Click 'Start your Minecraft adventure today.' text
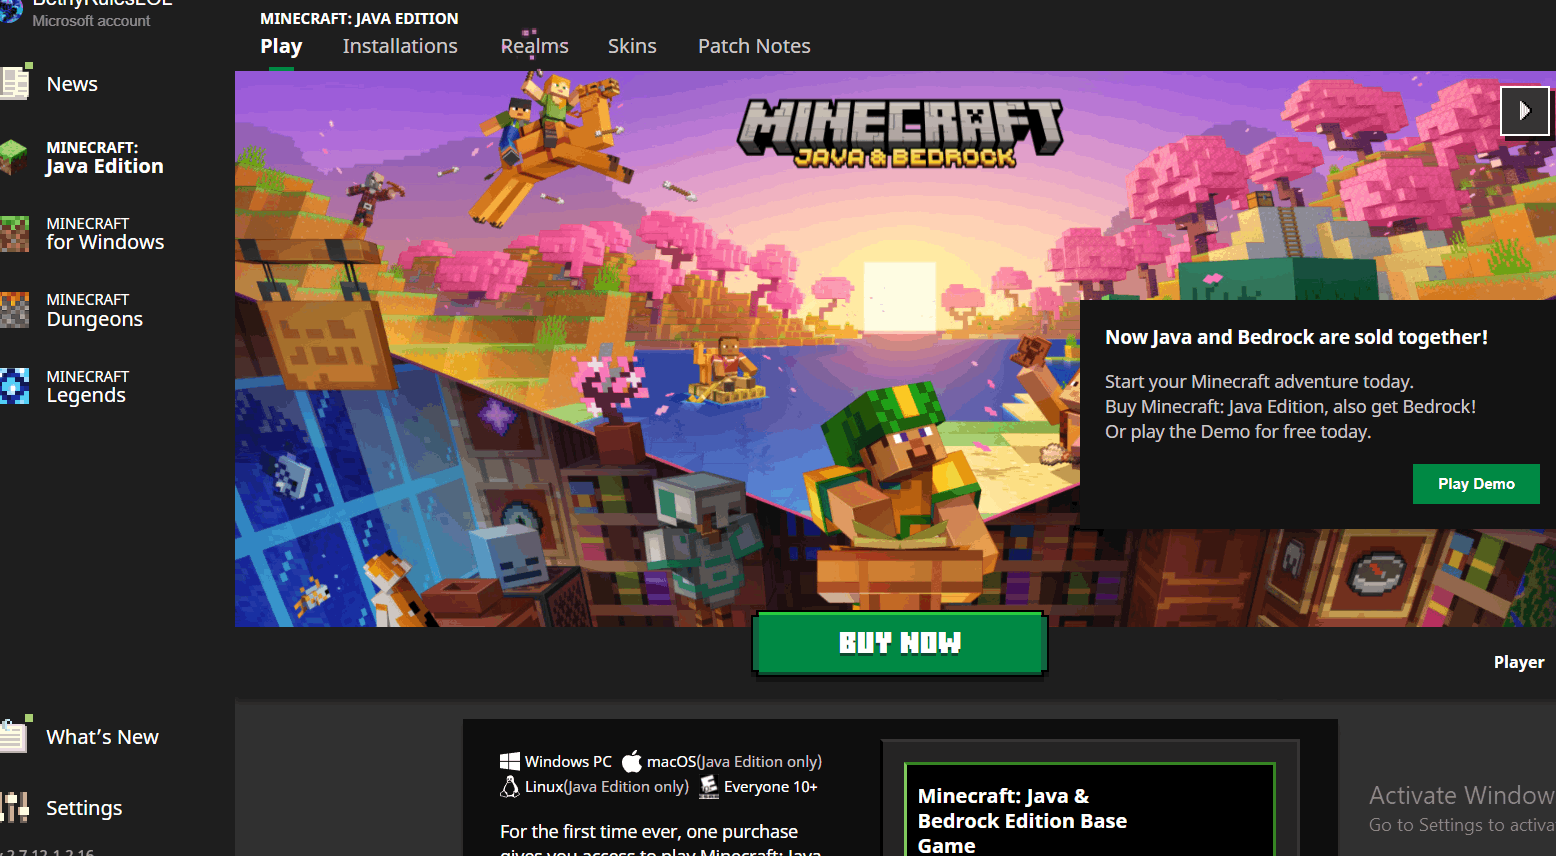Image resolution: width=1556 pixels, height=856 pixels. coord(1259,381)
